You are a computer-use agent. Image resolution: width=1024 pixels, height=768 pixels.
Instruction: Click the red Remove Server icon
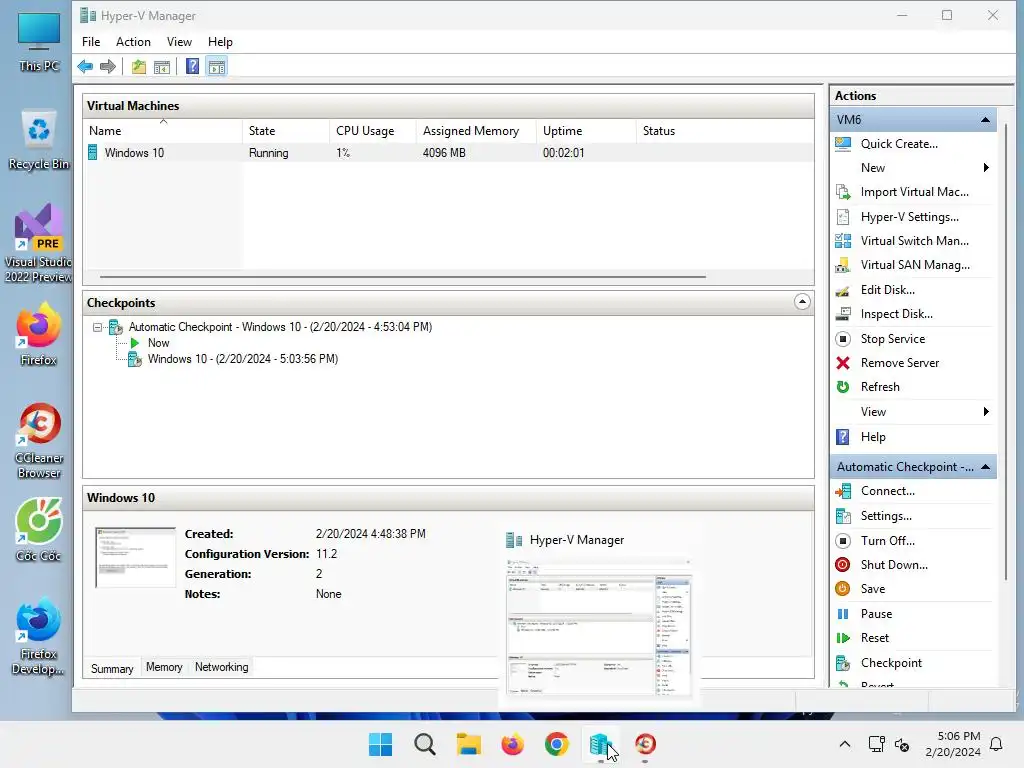pos(843,363)
